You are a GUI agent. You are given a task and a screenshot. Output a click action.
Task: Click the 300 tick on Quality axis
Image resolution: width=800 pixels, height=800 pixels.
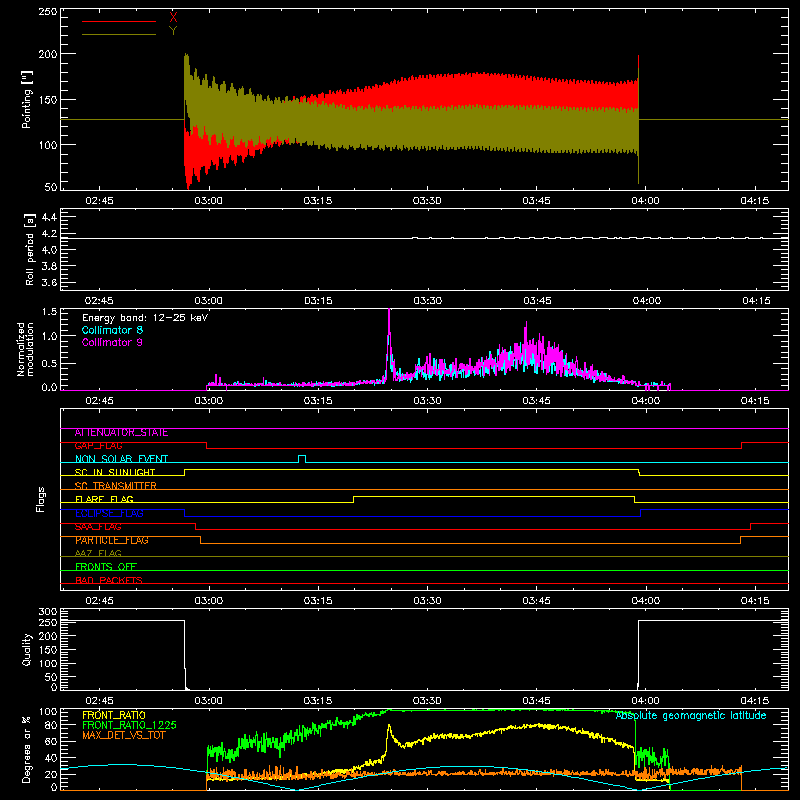click(48, 612)
